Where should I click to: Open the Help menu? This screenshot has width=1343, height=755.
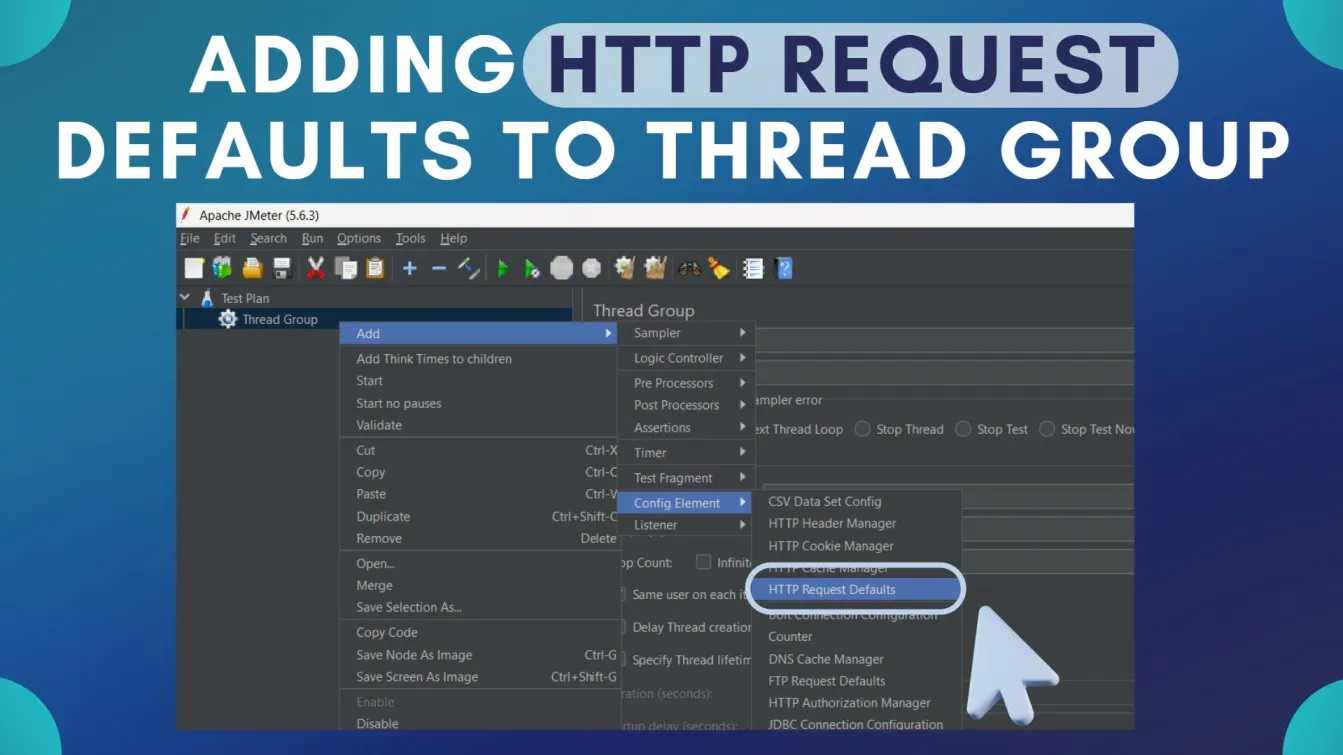tap(454, 238)
